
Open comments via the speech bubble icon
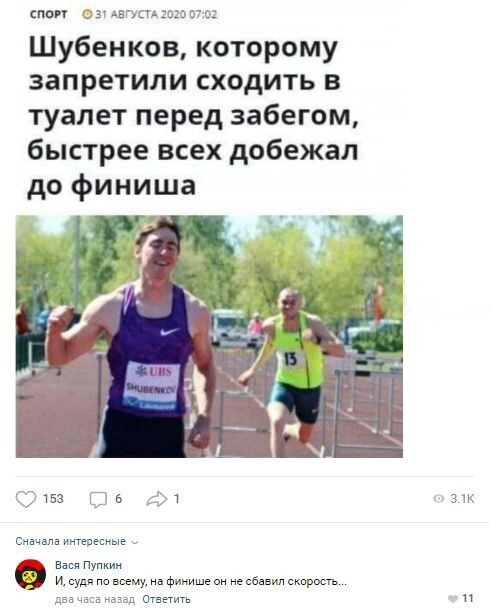coord(98,499)
